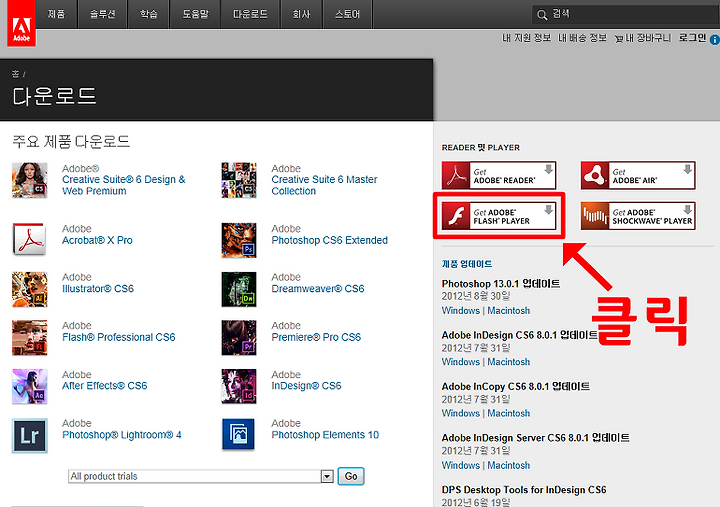Click the Illustrator CS6 link
Screen dimensions: 720x507
[x=98, y=288]
